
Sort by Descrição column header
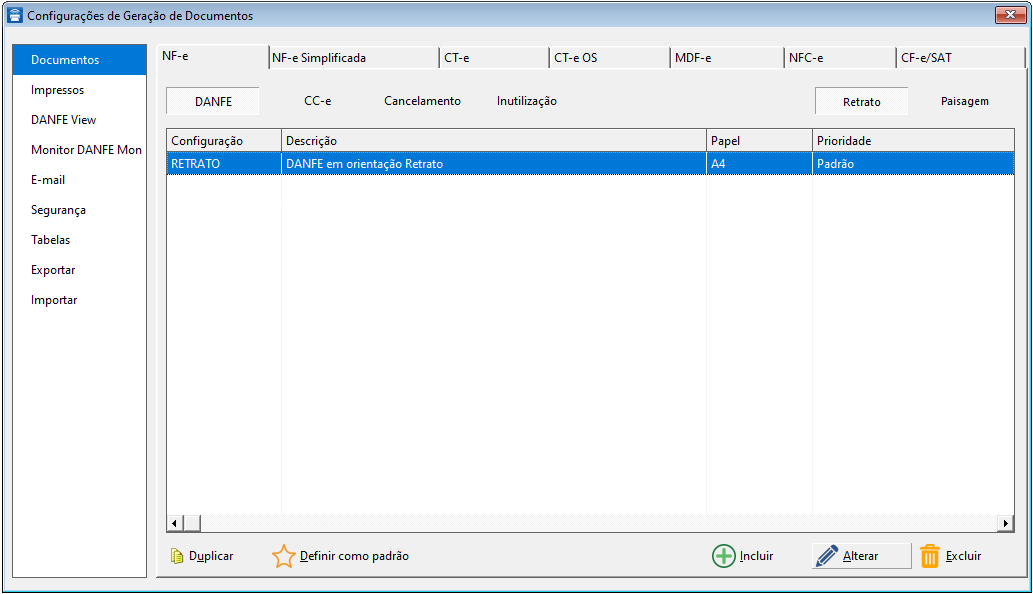(x=493, y=141)
